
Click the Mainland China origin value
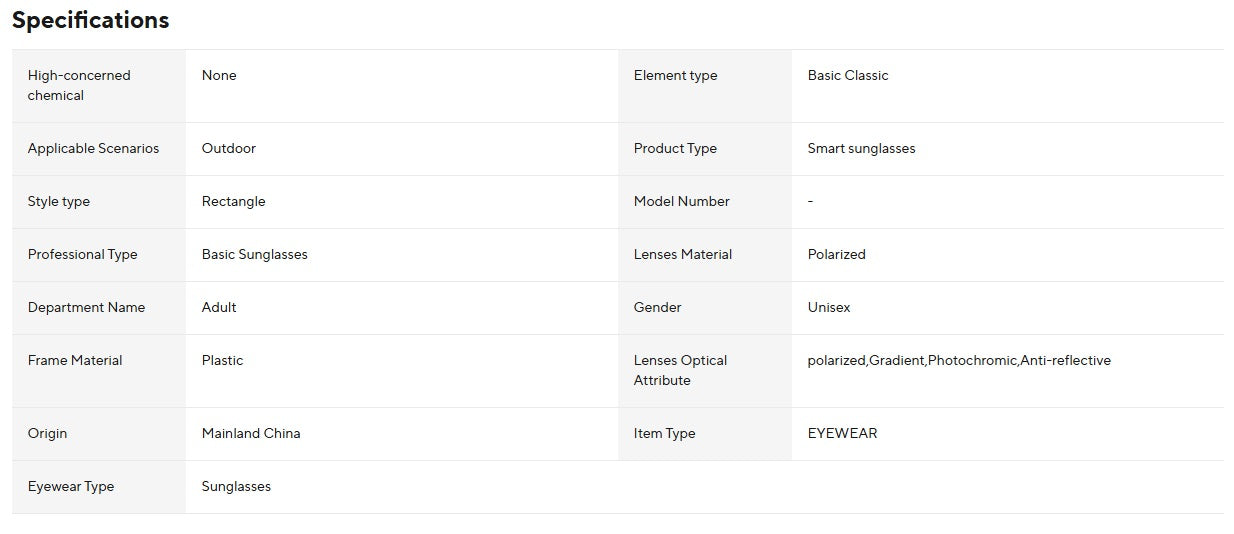click(251, 433)
